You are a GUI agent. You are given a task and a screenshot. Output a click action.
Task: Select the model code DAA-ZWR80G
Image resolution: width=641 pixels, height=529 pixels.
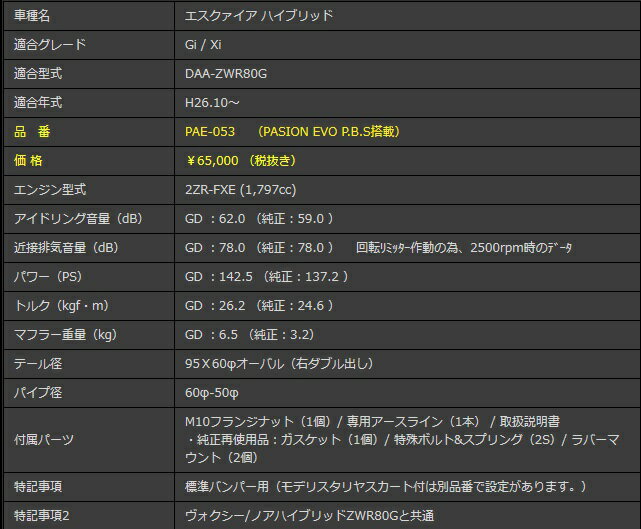[225, 74]
